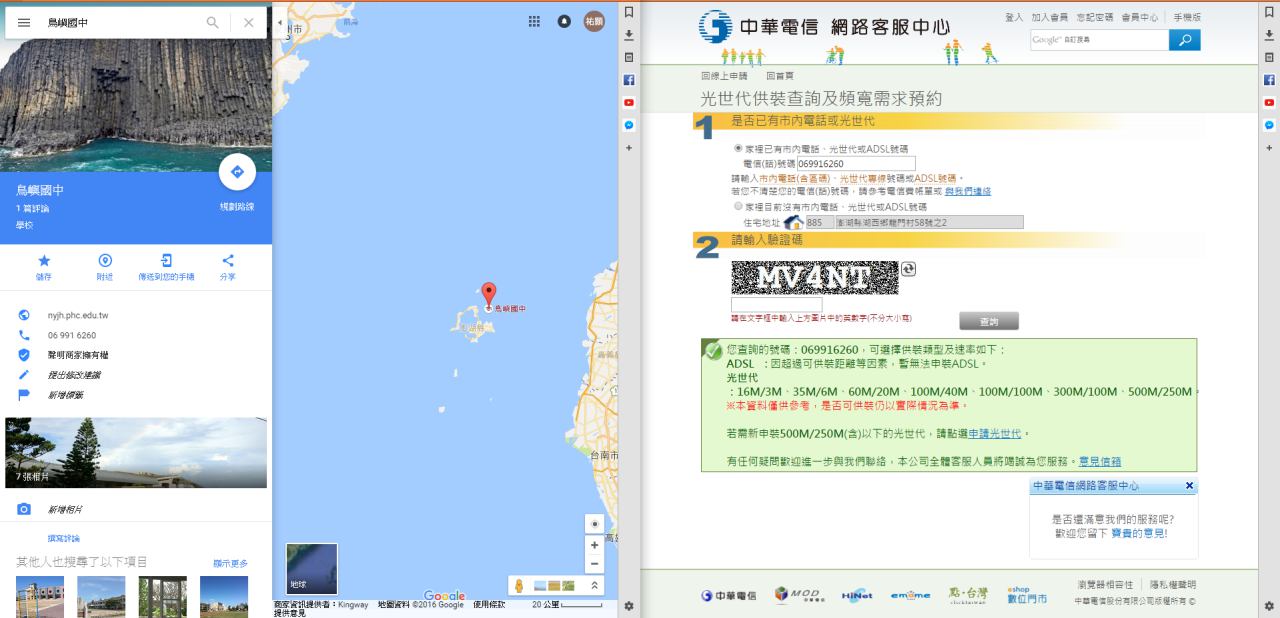Select the Pegman street view icon
The height and width of the screenshot is (618, 1280).
[519, 586]
